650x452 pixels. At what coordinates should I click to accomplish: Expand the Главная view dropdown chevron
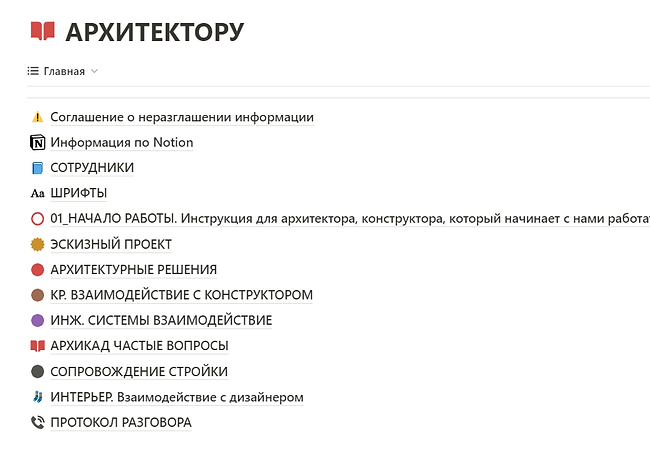click(94, 72)
